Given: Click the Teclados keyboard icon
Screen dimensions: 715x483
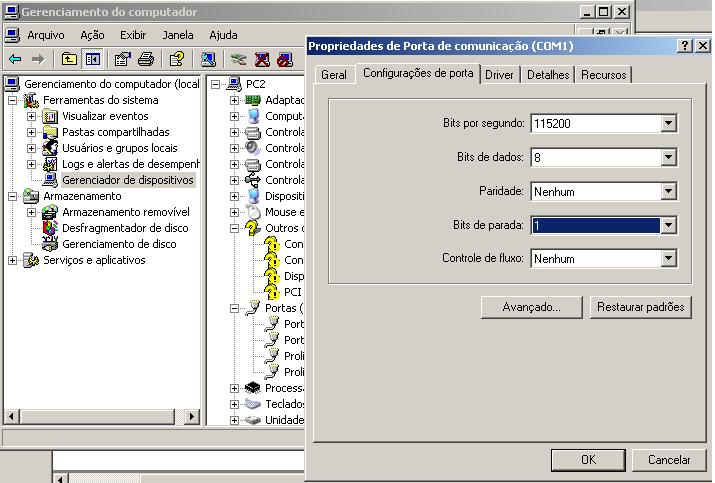Looking at the screenshot, I should click(x=253, y=404).
